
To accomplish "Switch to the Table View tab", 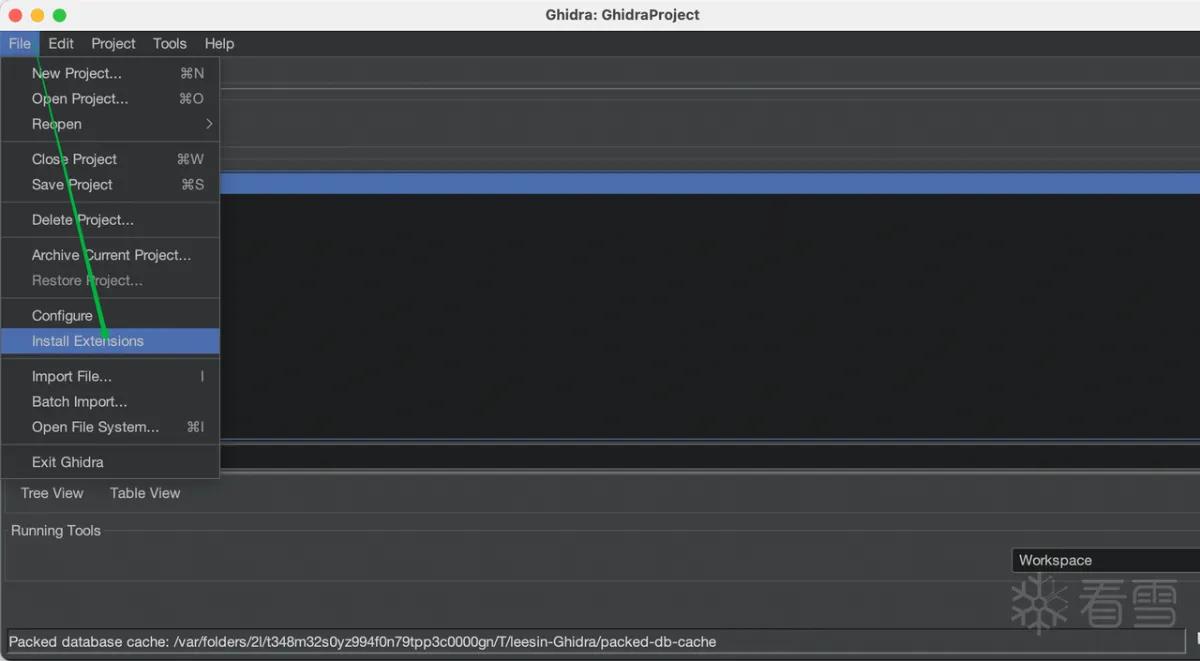I will (145, 493).
